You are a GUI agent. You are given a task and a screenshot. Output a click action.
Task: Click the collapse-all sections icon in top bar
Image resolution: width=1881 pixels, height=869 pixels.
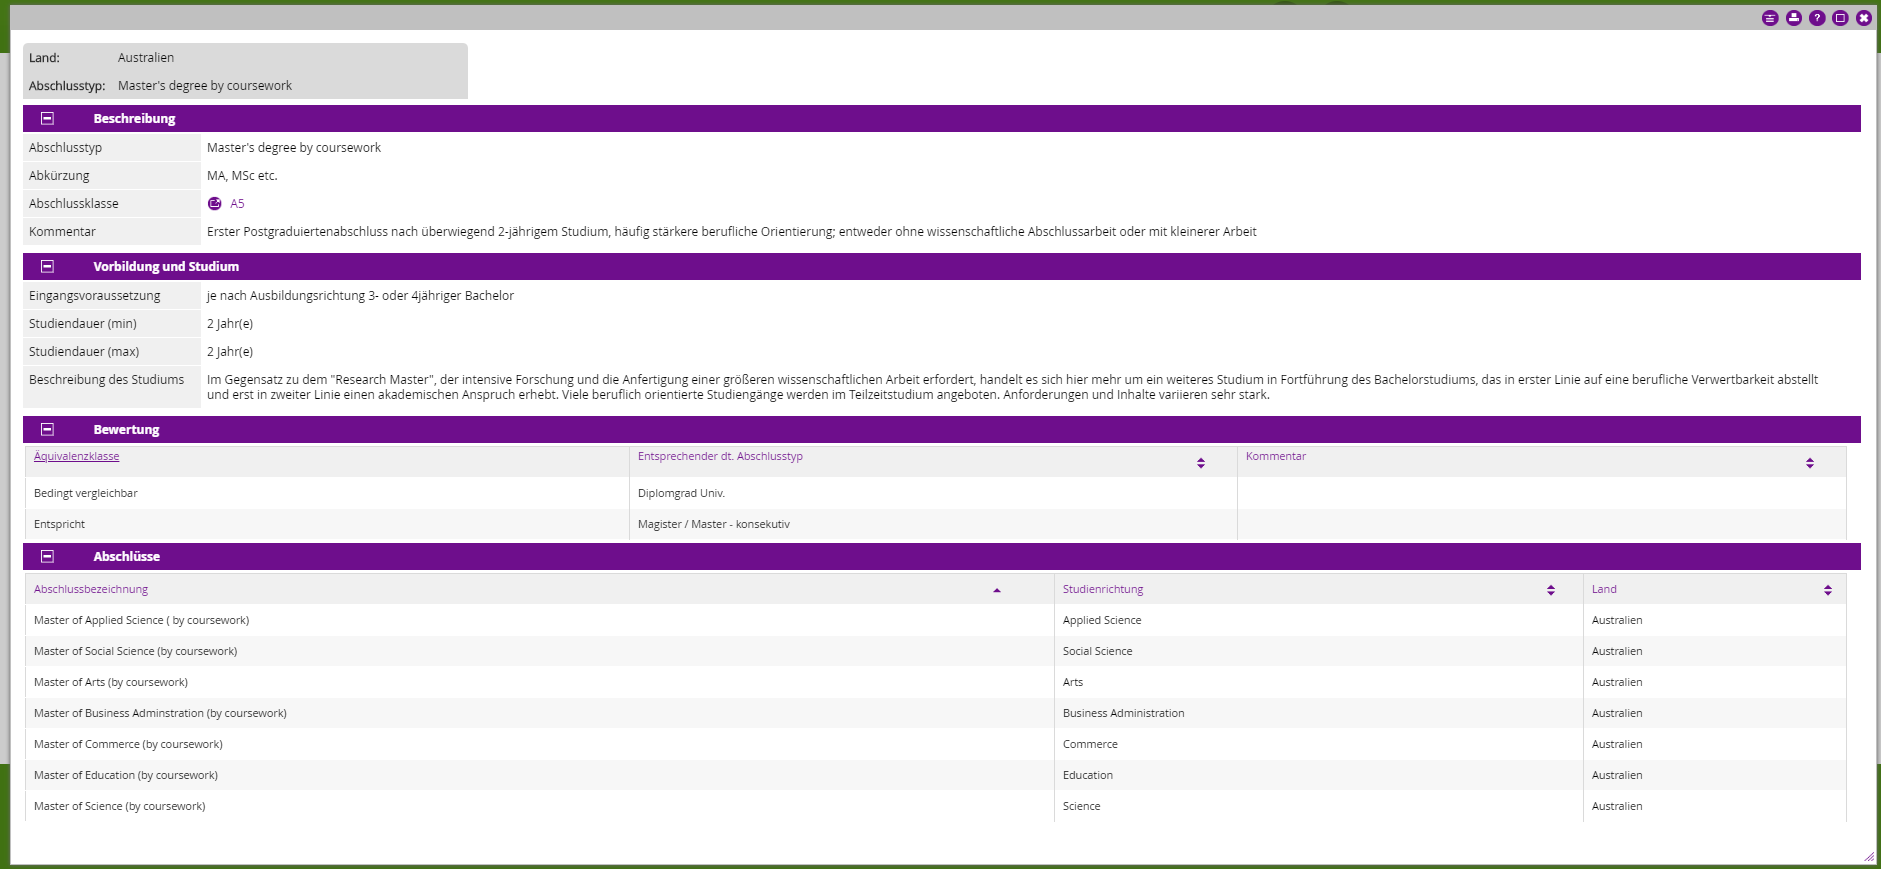click(1770, 18)
